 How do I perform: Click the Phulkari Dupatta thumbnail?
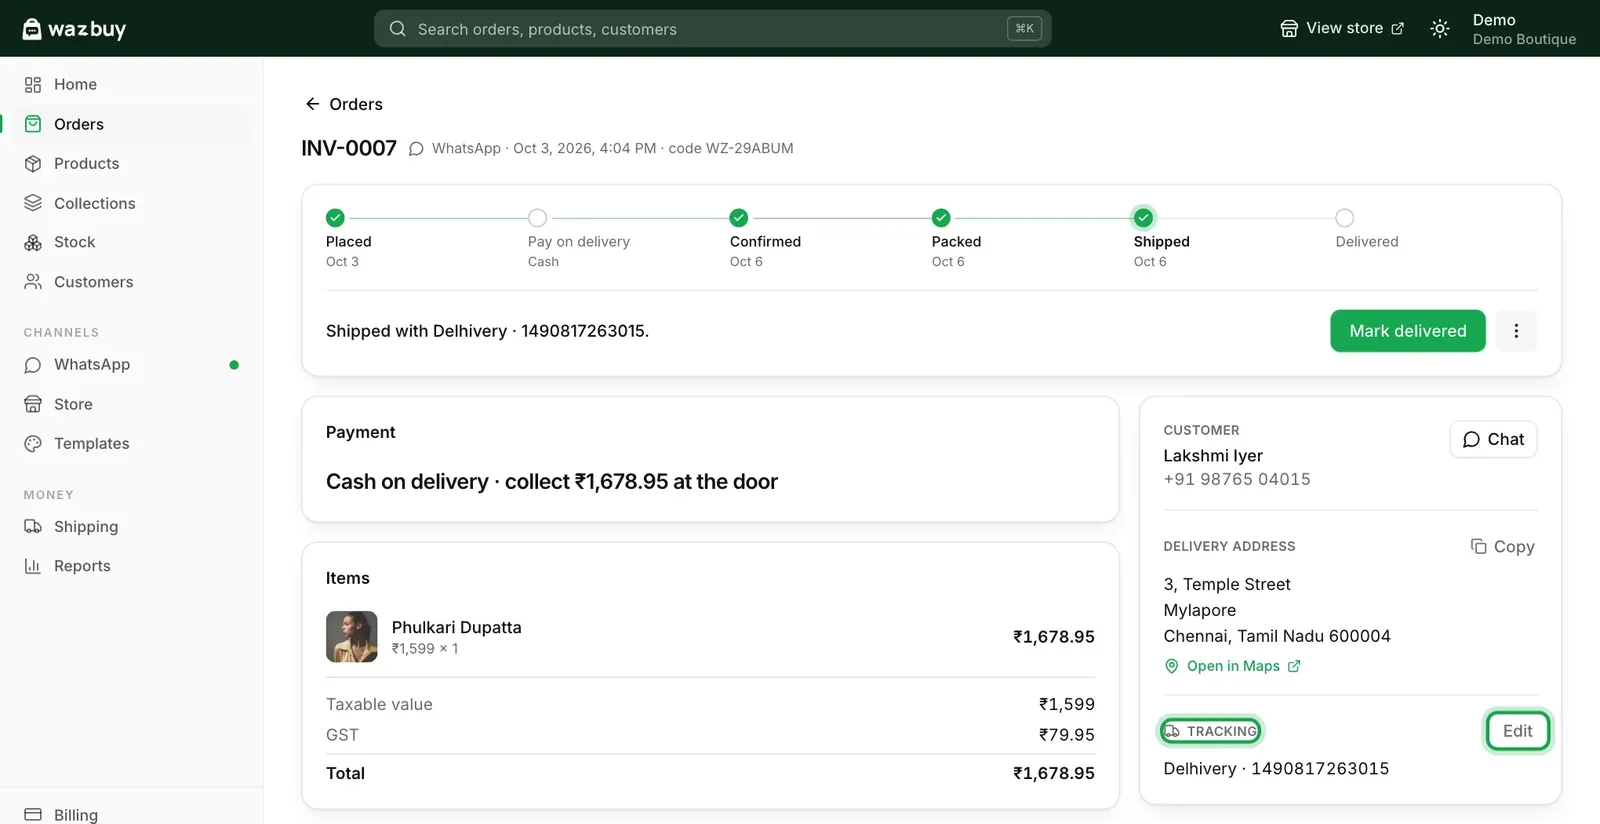coord(352,636)
